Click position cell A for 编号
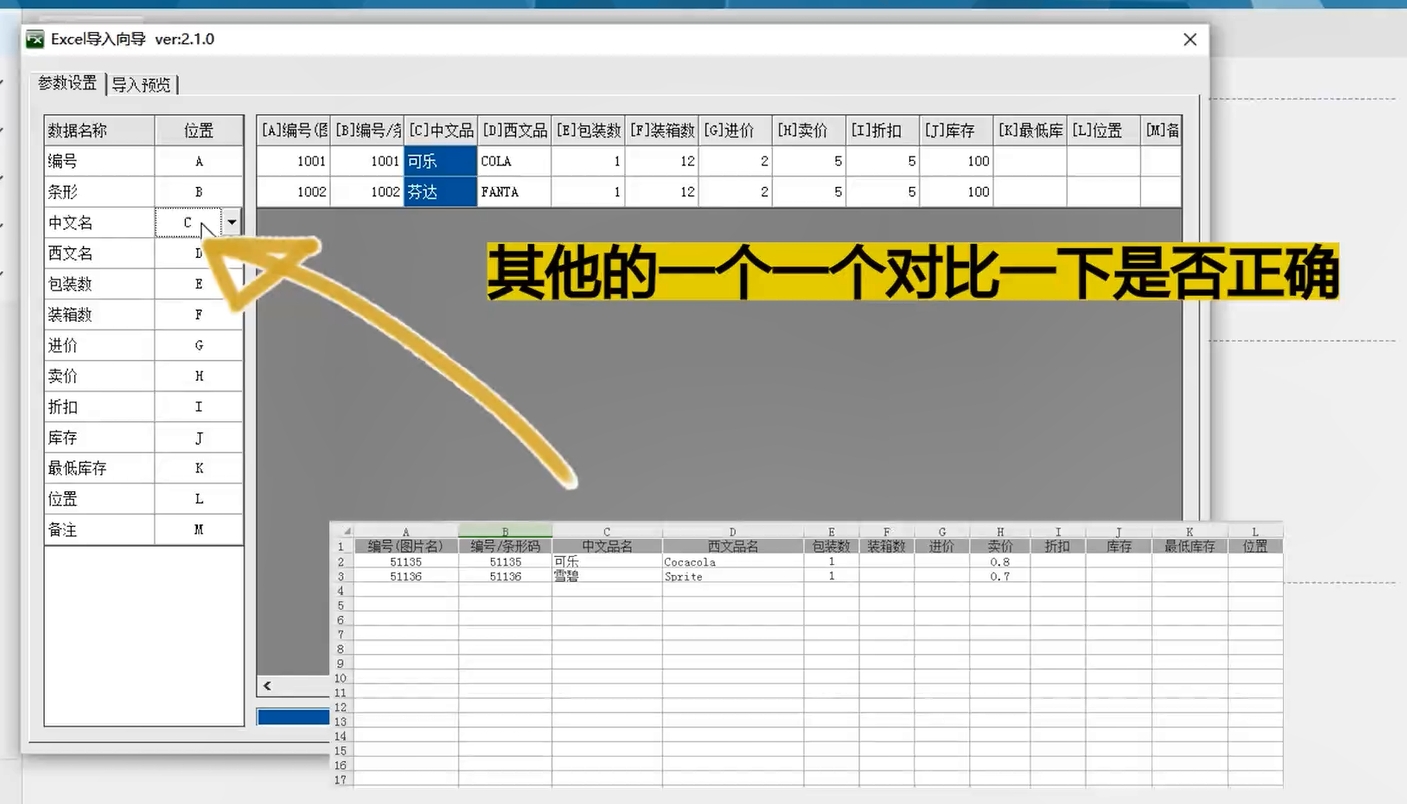The height and width of the screenshot is (804, 1407). coord(199,161)
